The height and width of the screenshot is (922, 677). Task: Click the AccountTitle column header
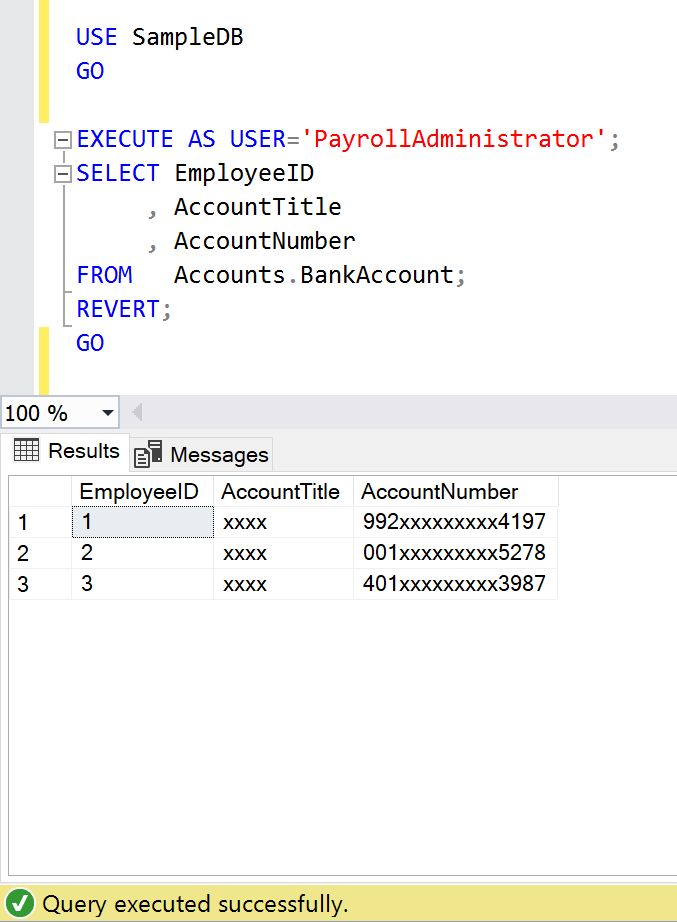pyautogui.click(x=281, y=492)
